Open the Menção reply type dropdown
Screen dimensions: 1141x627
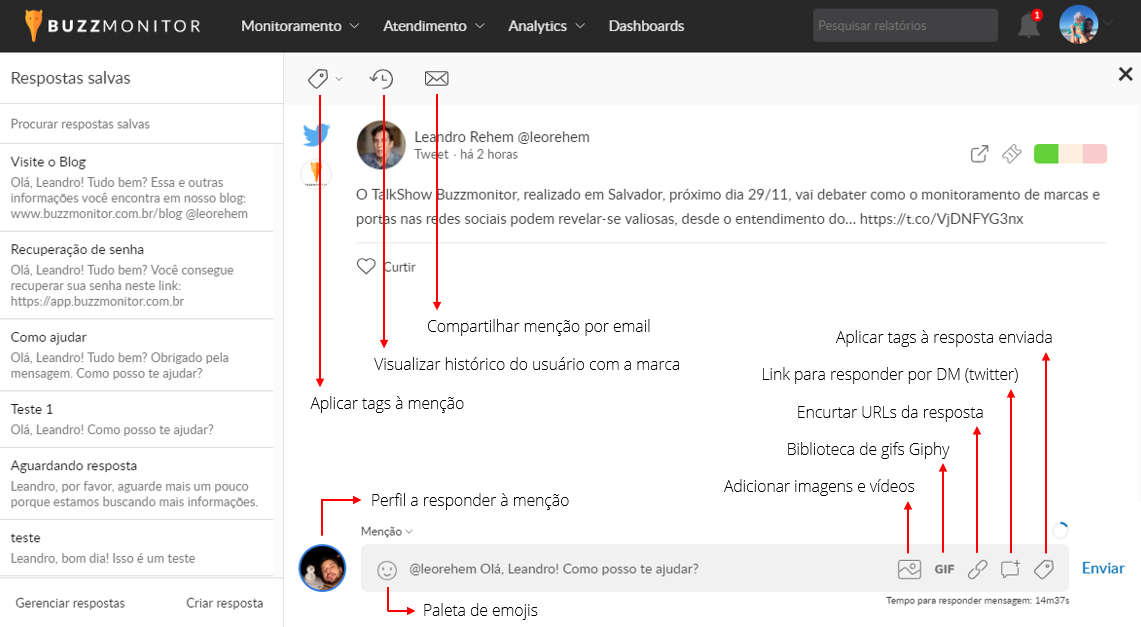[386, 532]
